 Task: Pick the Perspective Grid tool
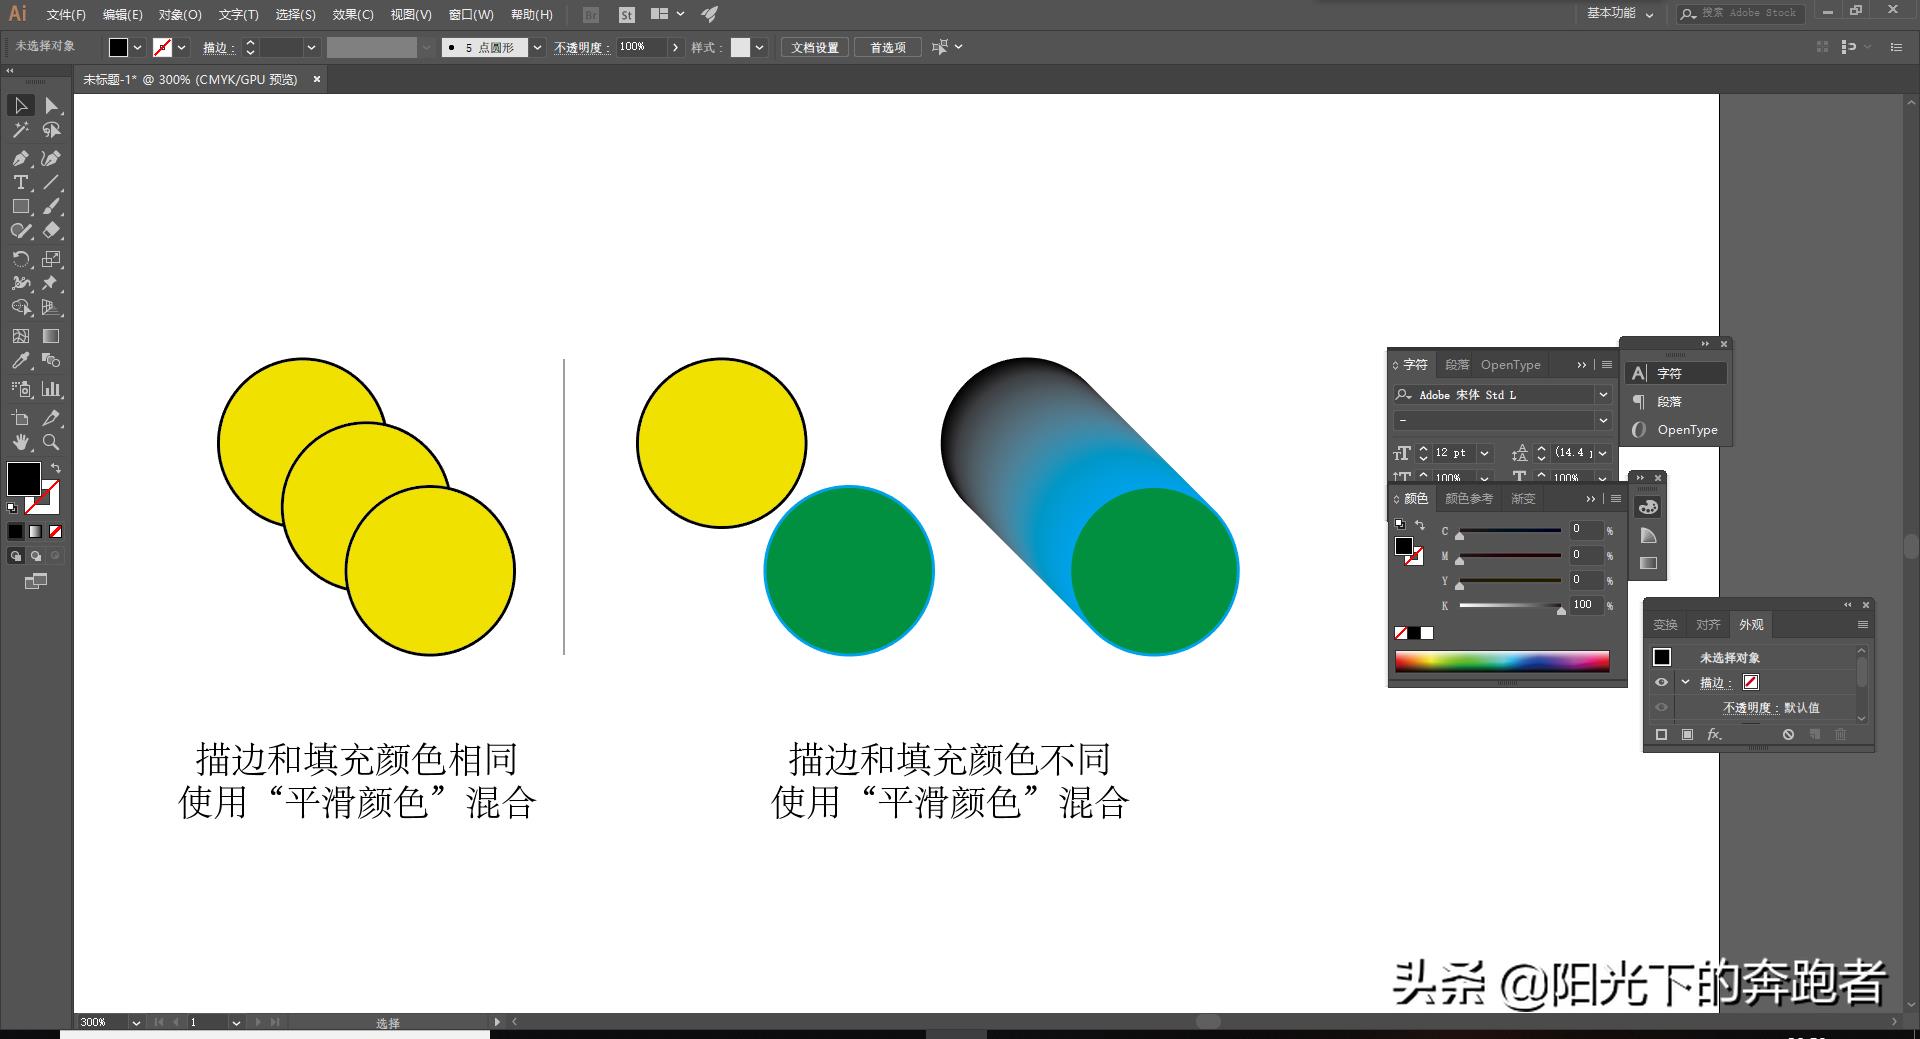51,307
